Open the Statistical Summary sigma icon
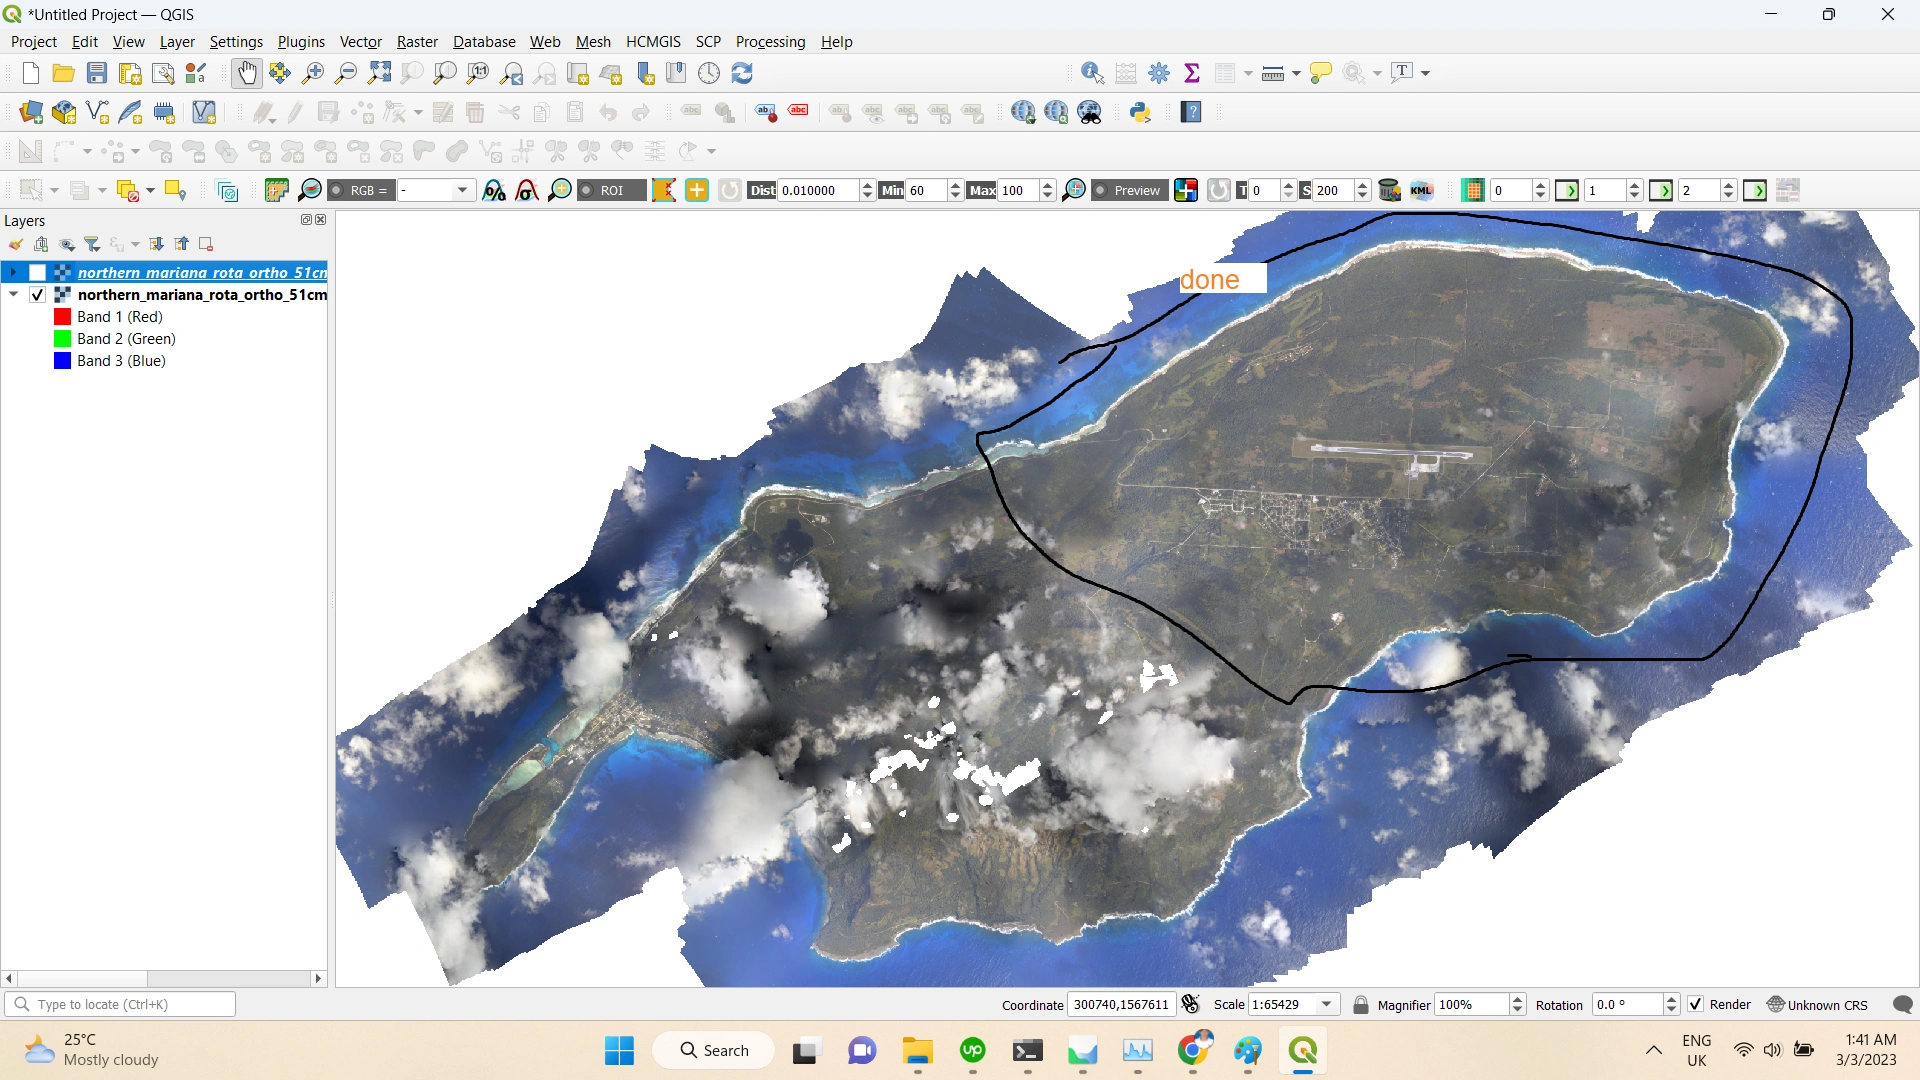The width and height of the screenshot is (1920, 1080). [x=1192, y=73]
